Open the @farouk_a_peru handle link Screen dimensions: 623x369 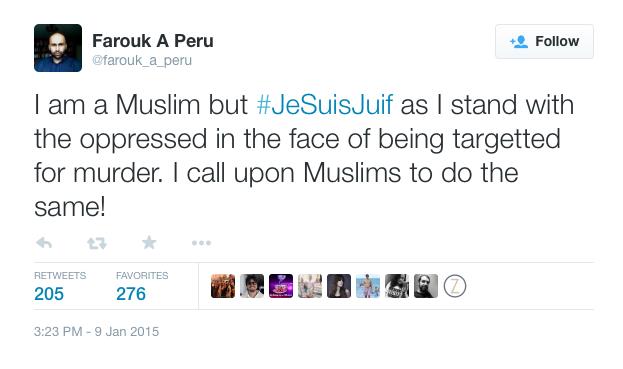pos(142,60)
